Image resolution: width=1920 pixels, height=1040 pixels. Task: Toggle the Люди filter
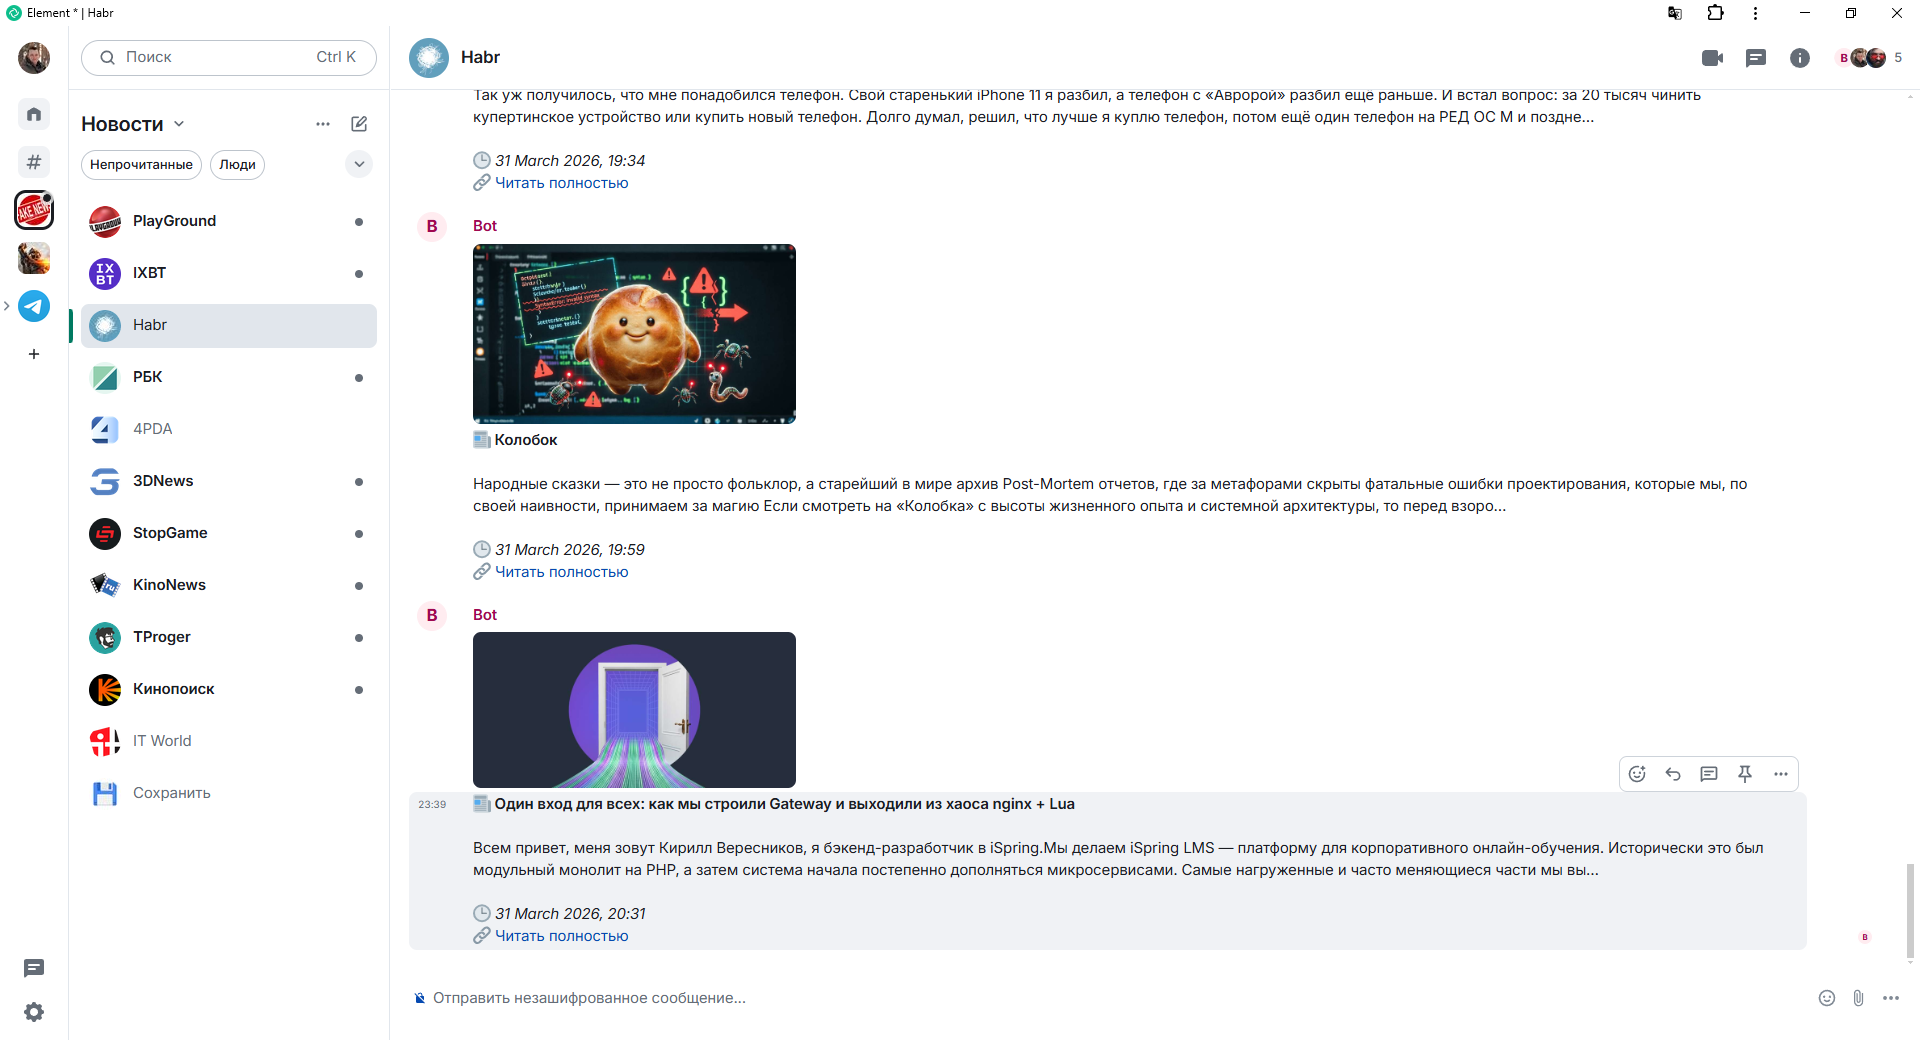(x=237, y=165)
